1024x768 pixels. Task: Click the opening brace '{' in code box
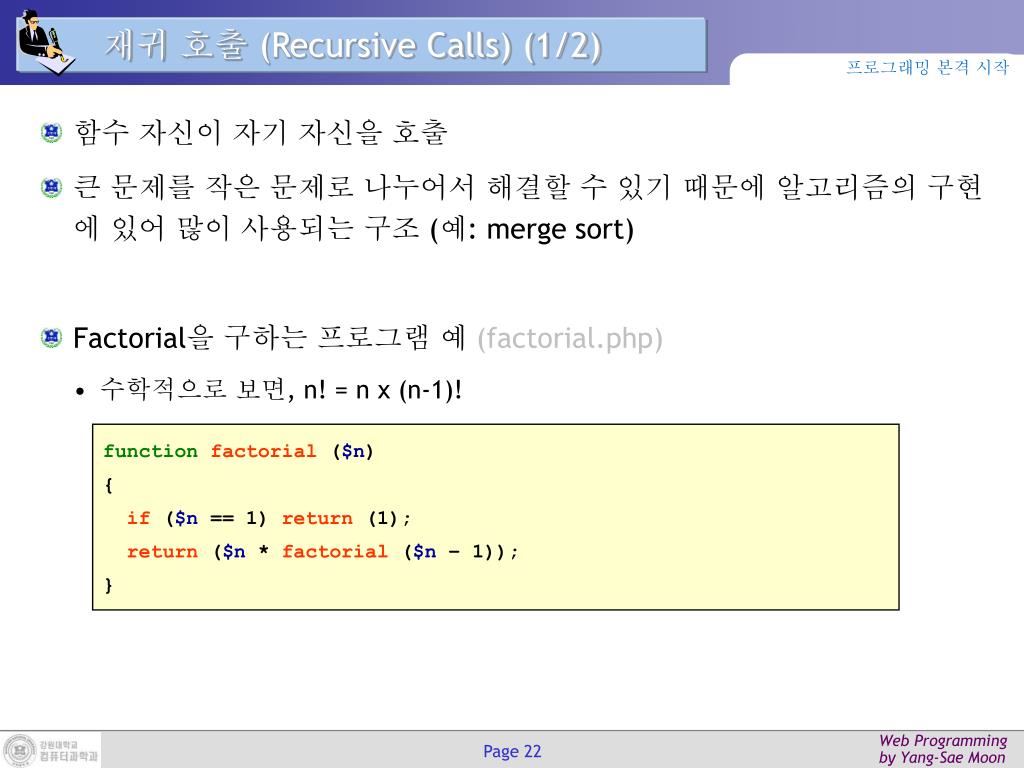[x=108, y=485]
